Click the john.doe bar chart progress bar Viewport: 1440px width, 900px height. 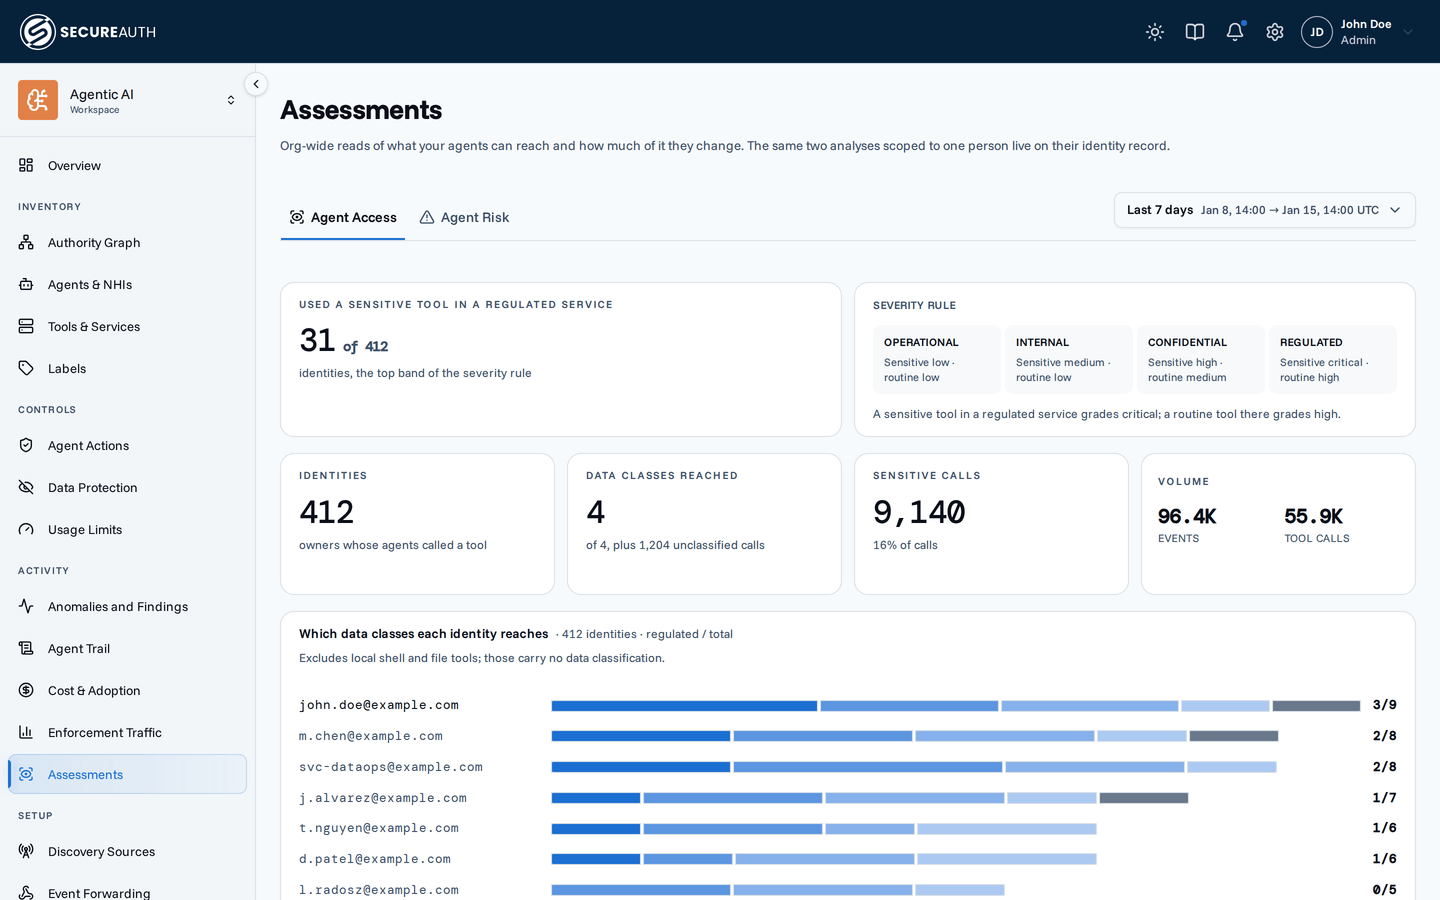point(956,706)
